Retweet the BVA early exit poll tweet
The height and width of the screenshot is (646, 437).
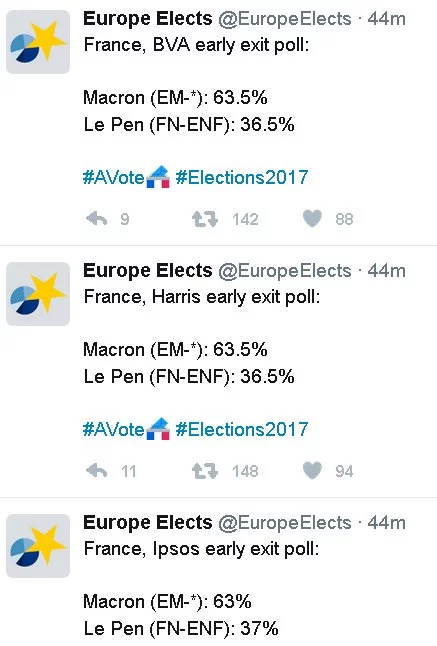[205, 219]
